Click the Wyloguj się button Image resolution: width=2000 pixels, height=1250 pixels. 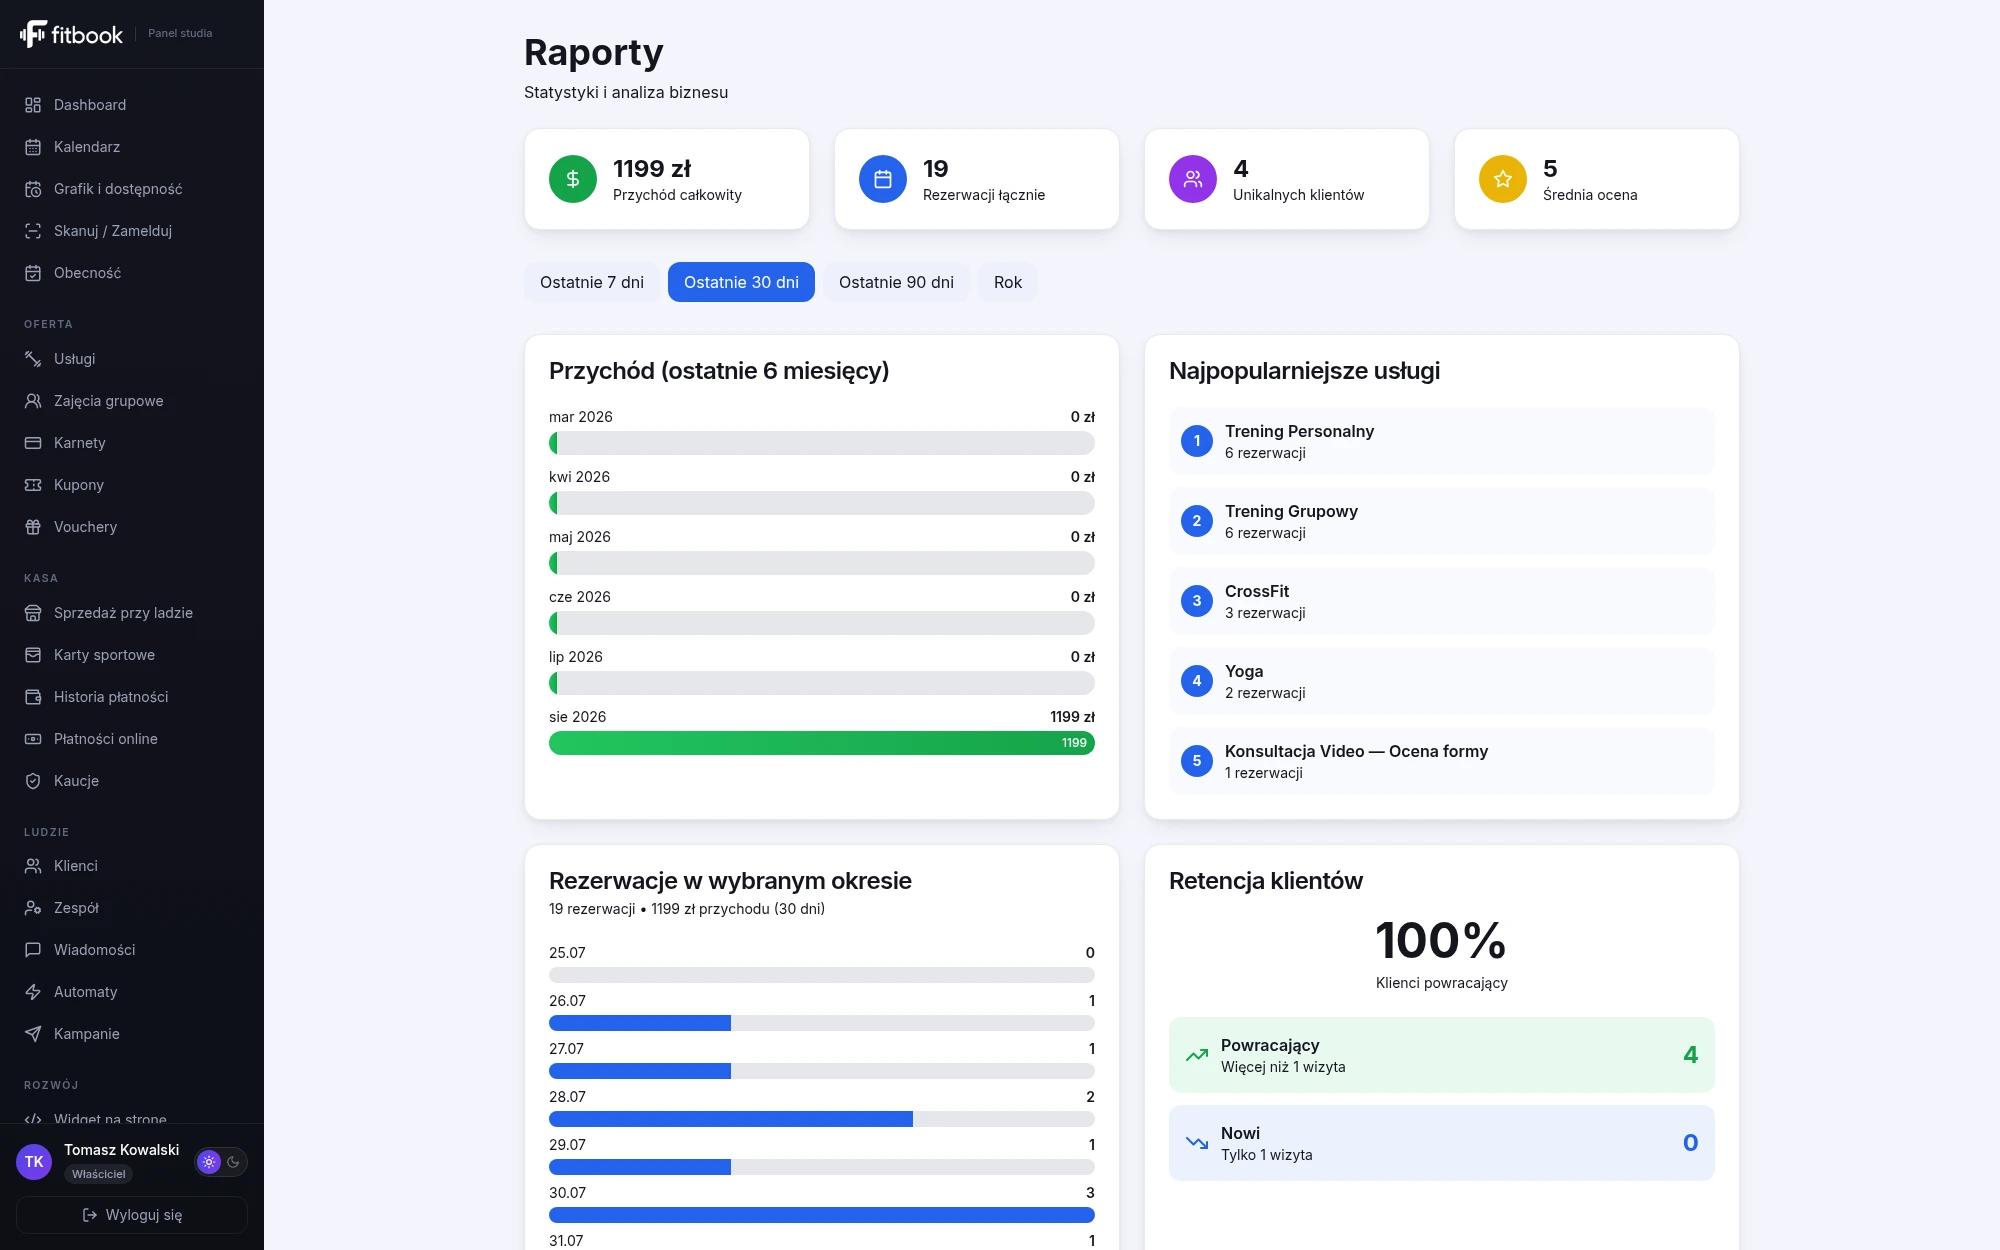(132, 1215)
